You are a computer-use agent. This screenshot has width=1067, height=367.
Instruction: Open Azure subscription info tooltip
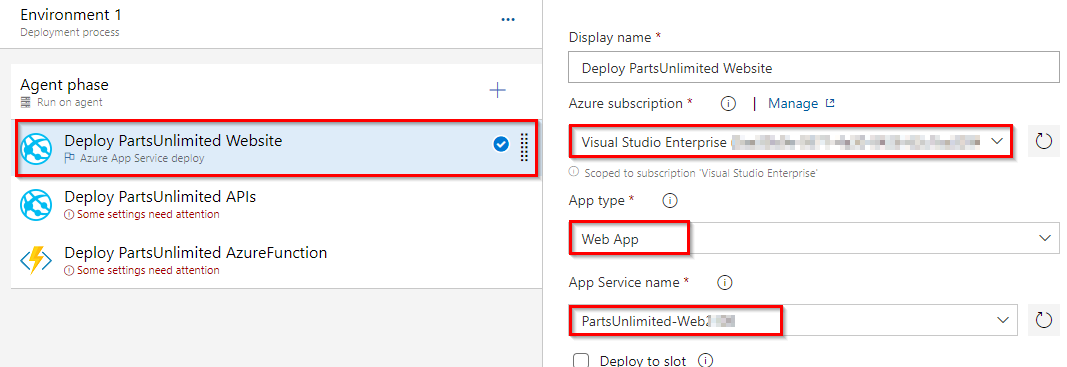(728, 103)
